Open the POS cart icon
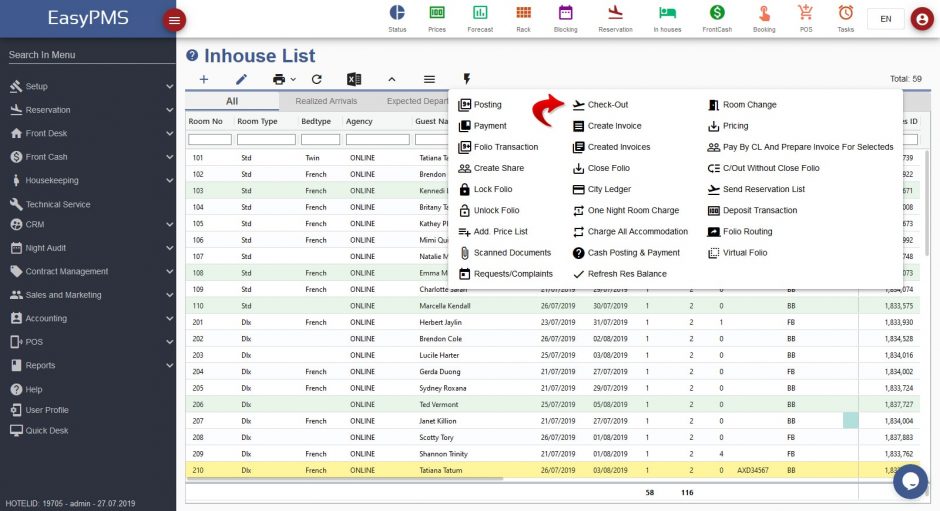Viewport: 940px width, 511px height. pyautogui.click(x=805, y=13)
